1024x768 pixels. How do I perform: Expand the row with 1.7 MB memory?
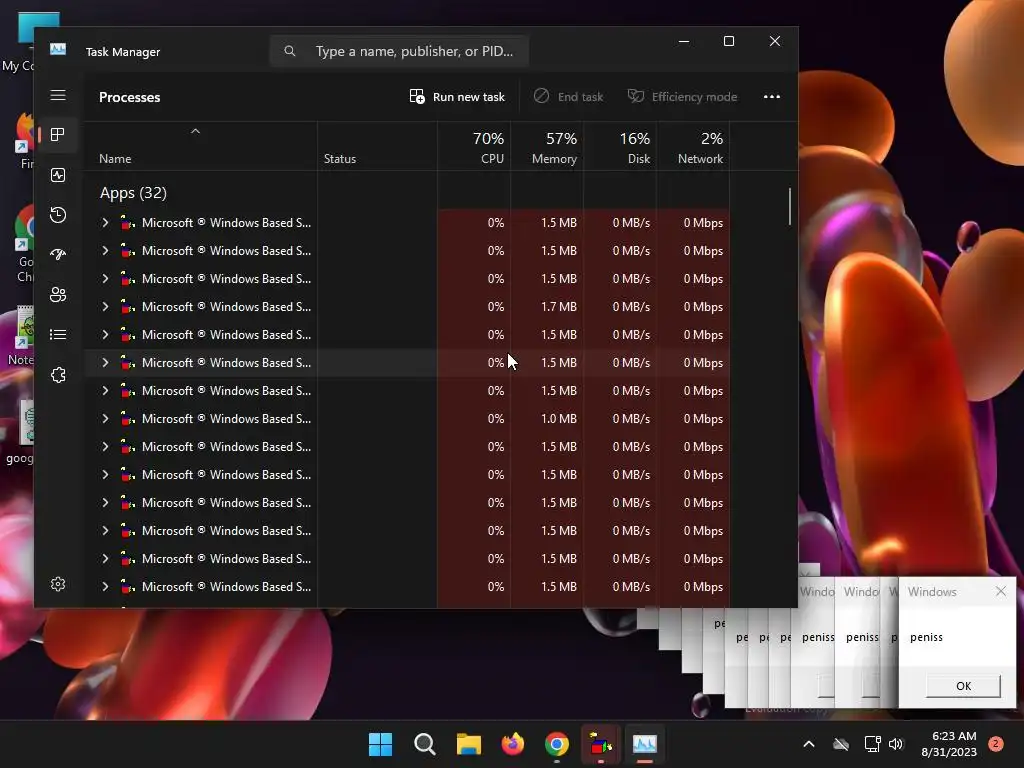coord(104,307)
